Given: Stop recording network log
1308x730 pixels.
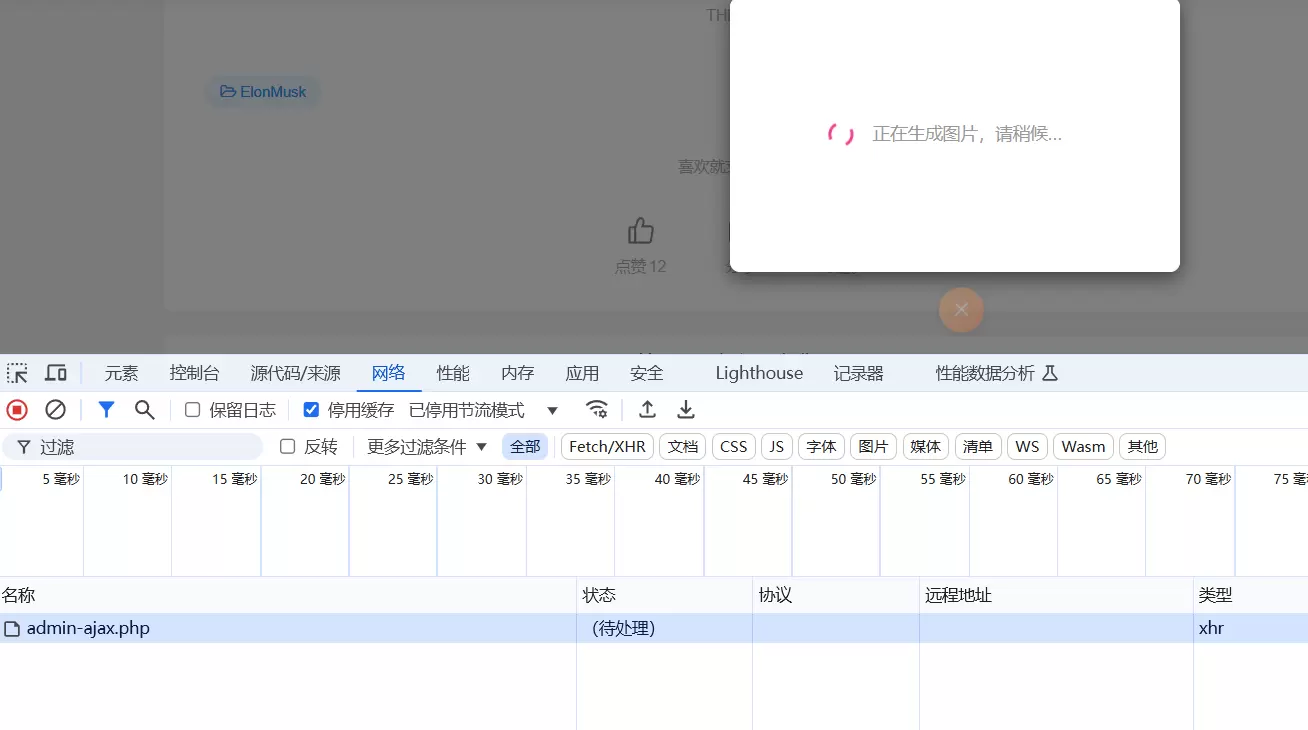Looking at the screenshot, I should [17, 410].
